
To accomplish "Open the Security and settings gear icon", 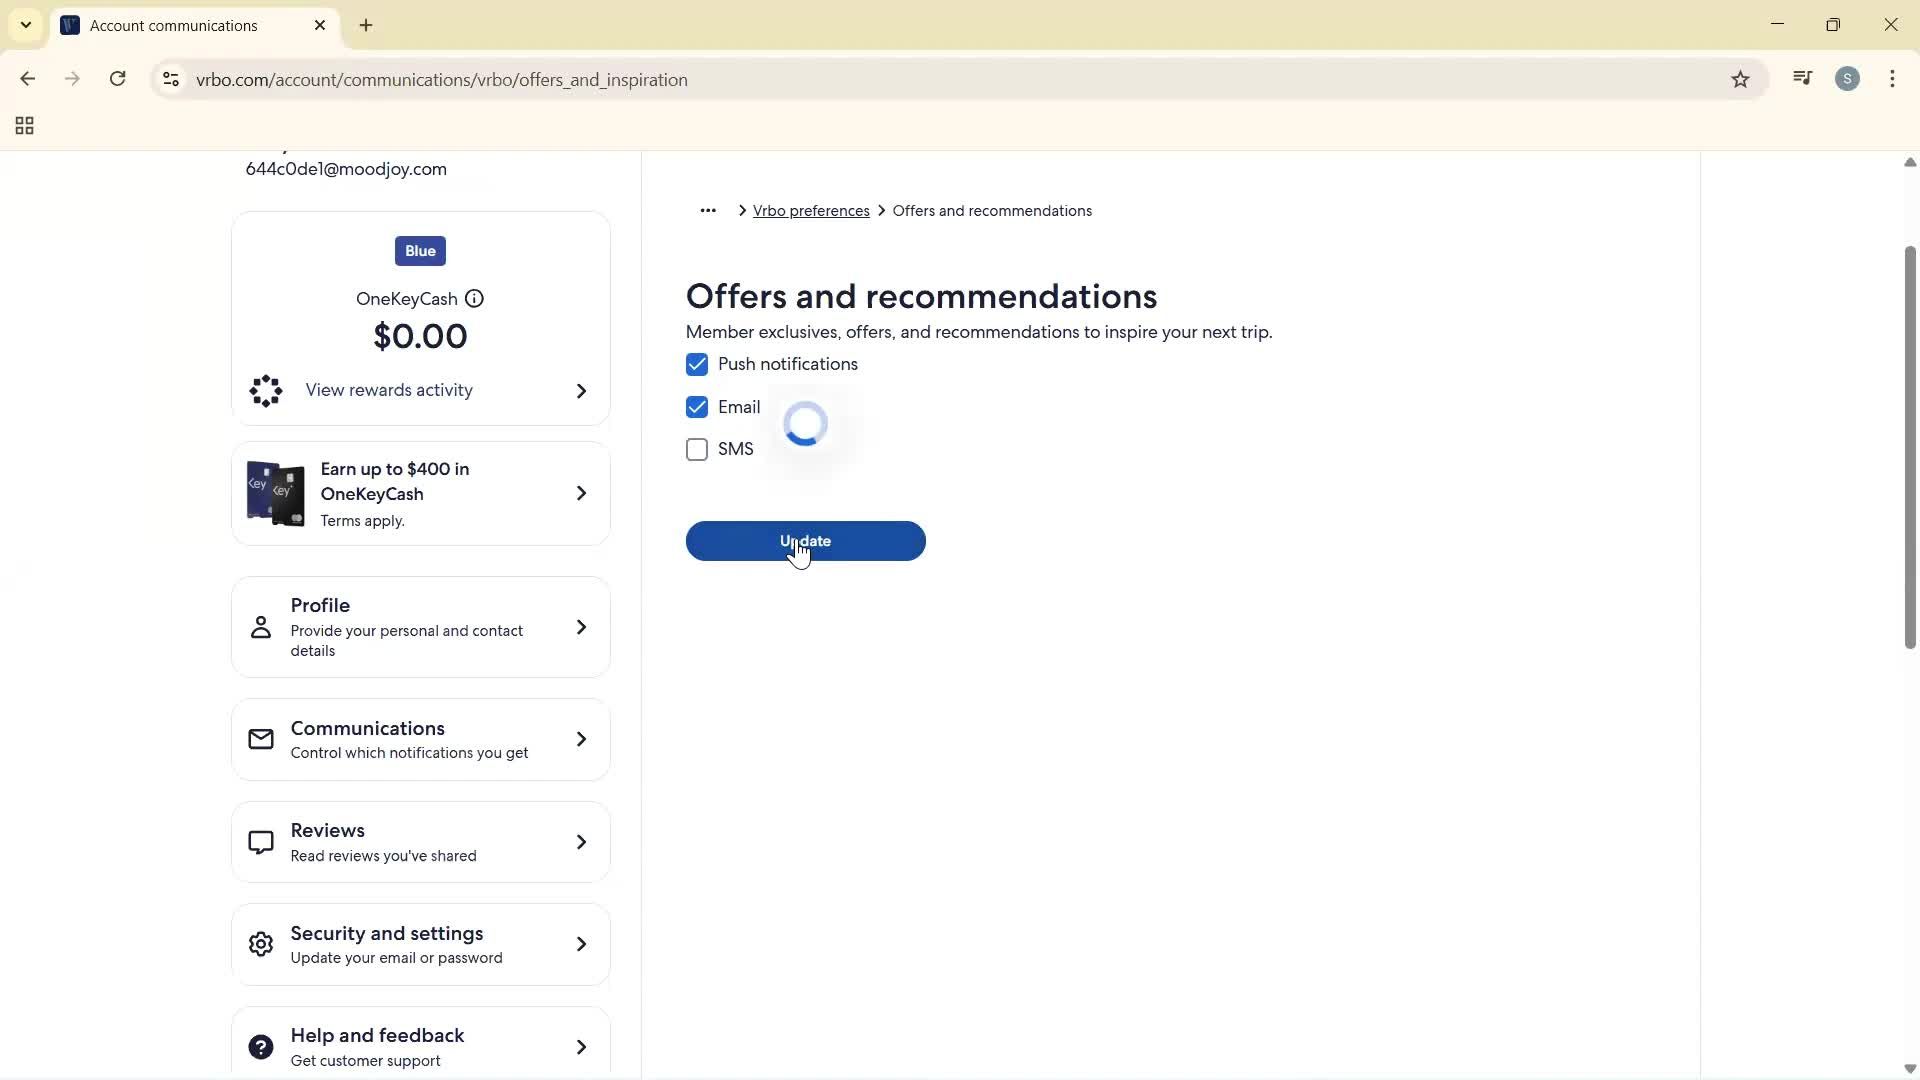I will coord(260,944).
